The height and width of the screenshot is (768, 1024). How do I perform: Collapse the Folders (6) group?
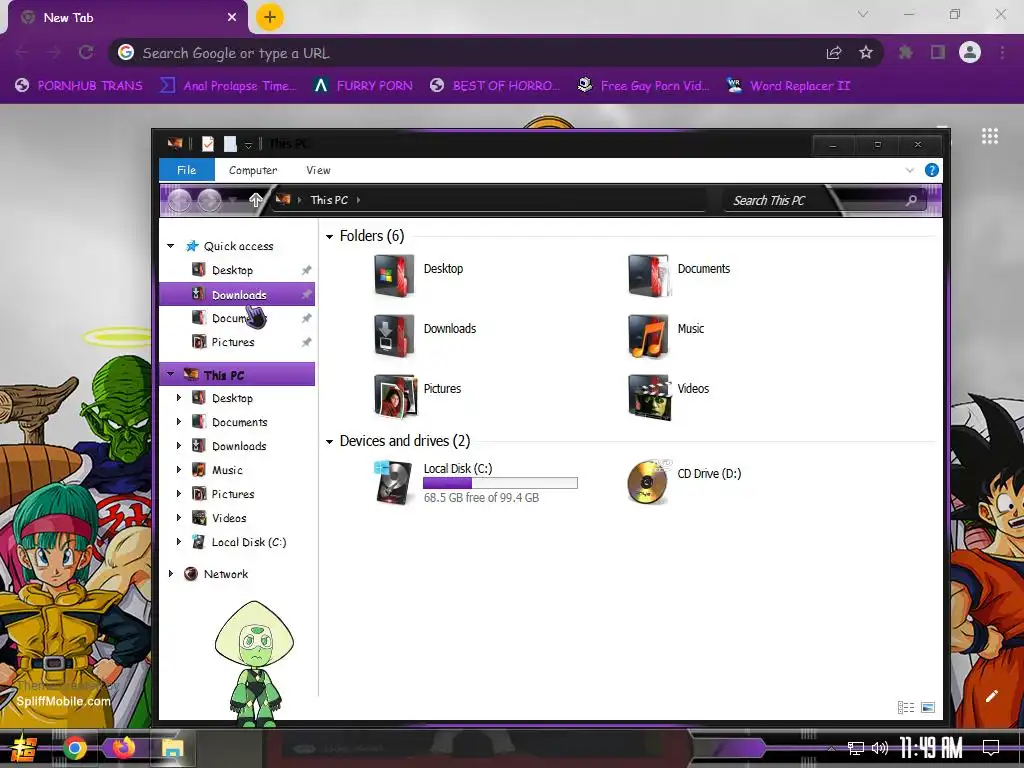(329, 236)
